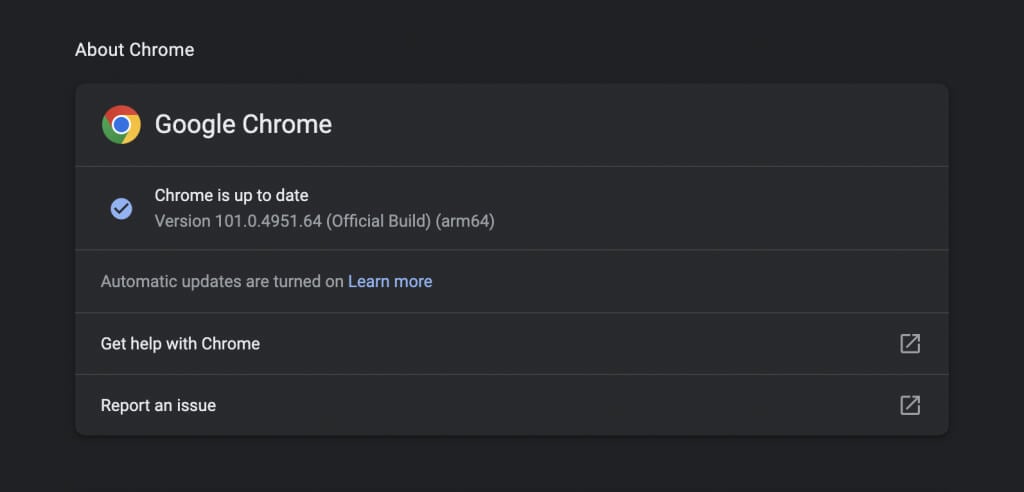This screenshot has height=492, width=1024.
Task: Click the version number 101.0.4951.64
Action: click(x=268, y=221)
